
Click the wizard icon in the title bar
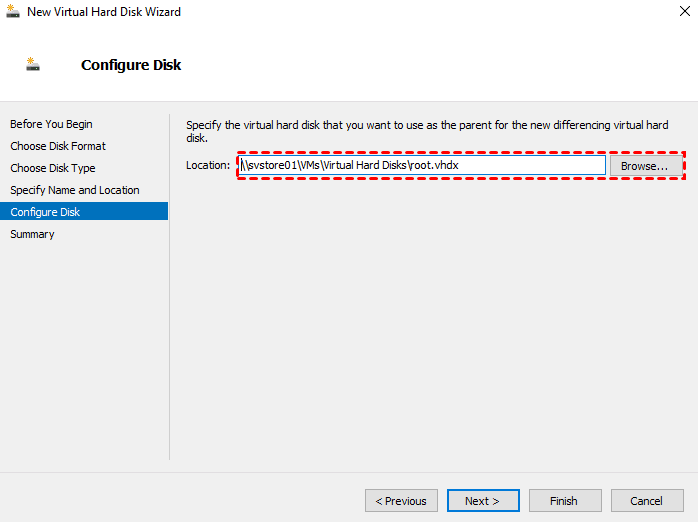(12, 11)
